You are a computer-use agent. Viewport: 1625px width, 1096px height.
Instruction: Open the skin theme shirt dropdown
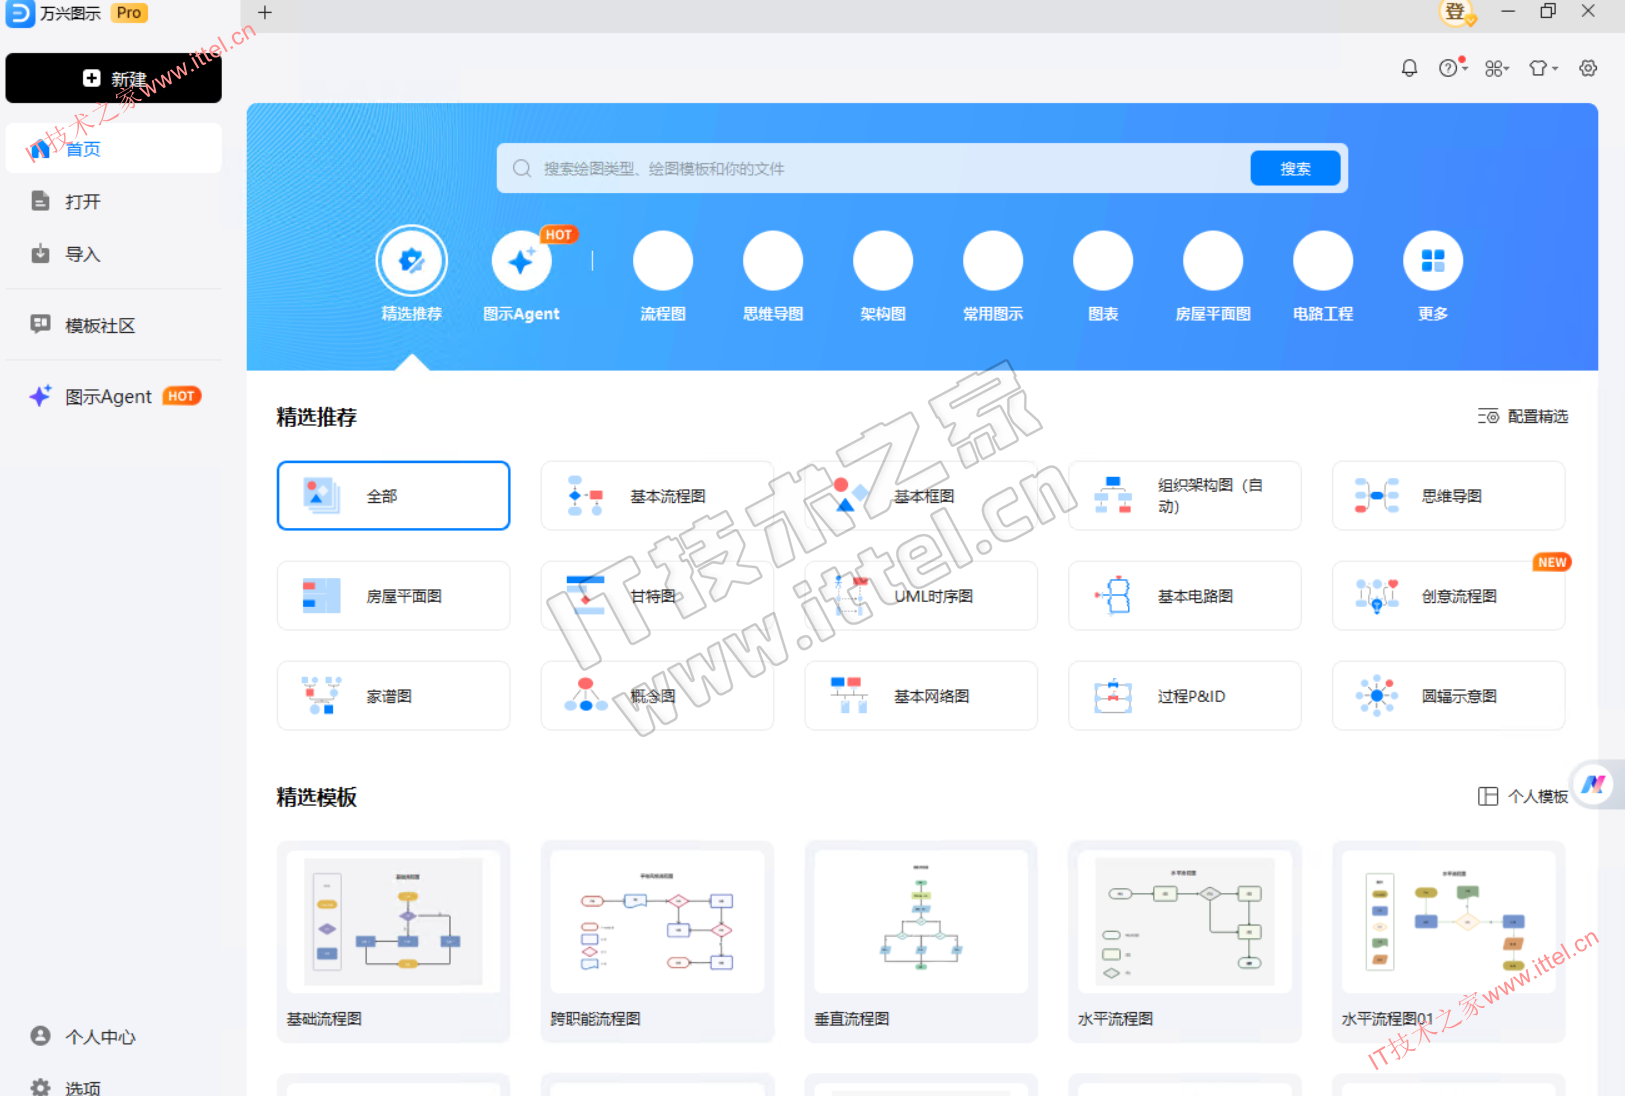click(1542, 68)
